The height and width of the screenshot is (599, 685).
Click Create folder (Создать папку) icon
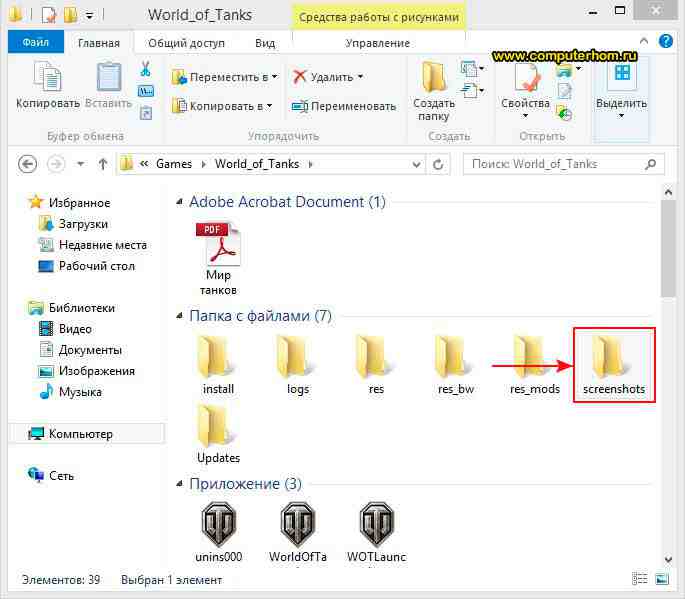click(434, 78)
